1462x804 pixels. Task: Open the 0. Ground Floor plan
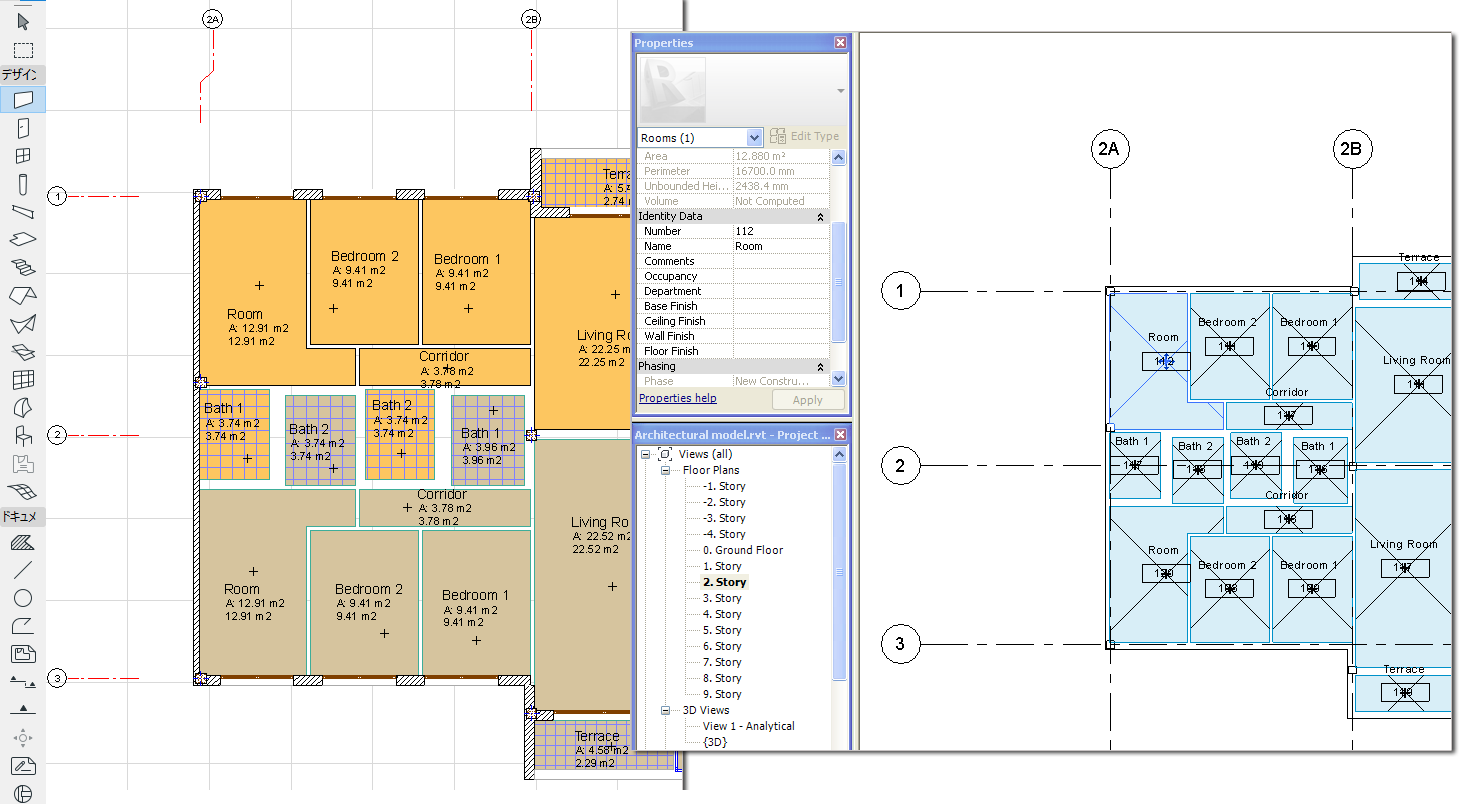(x=742, y=550)
